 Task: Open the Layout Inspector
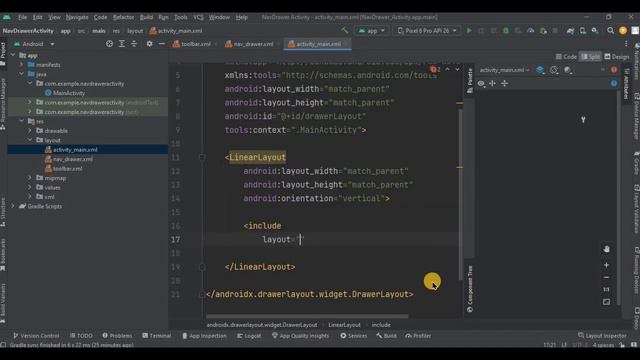[x=602, y=336]
